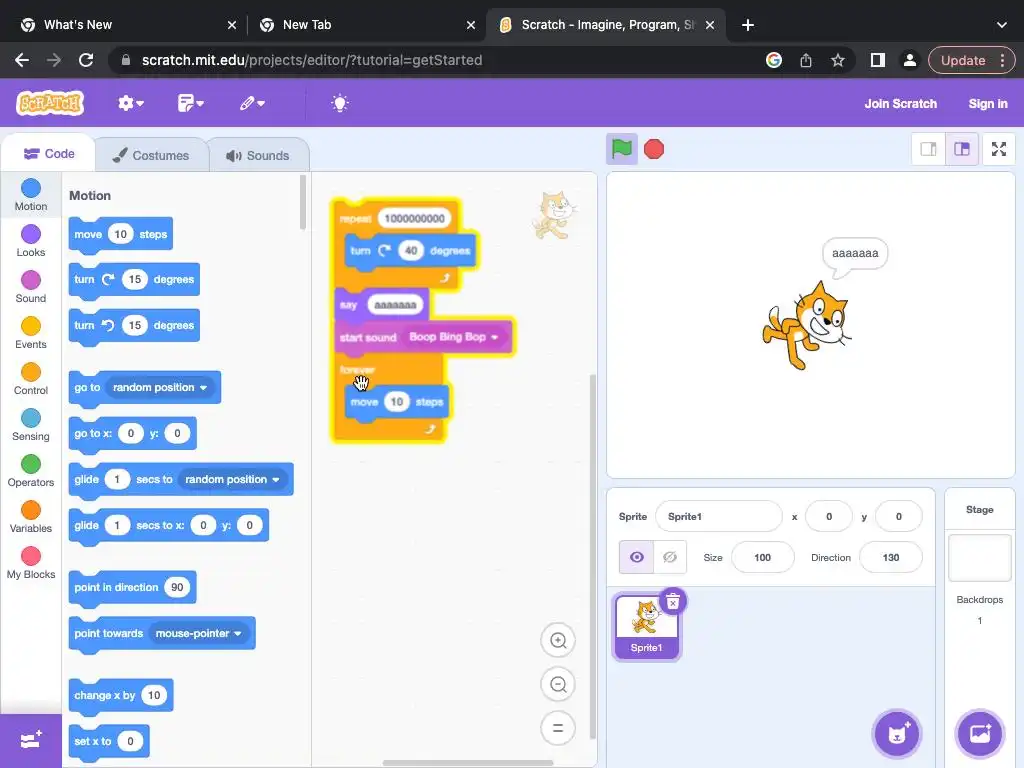Screen dimensions: 1024x768
Task: Click the block palette vertical scrollbar
Action: tap(302, 202)
